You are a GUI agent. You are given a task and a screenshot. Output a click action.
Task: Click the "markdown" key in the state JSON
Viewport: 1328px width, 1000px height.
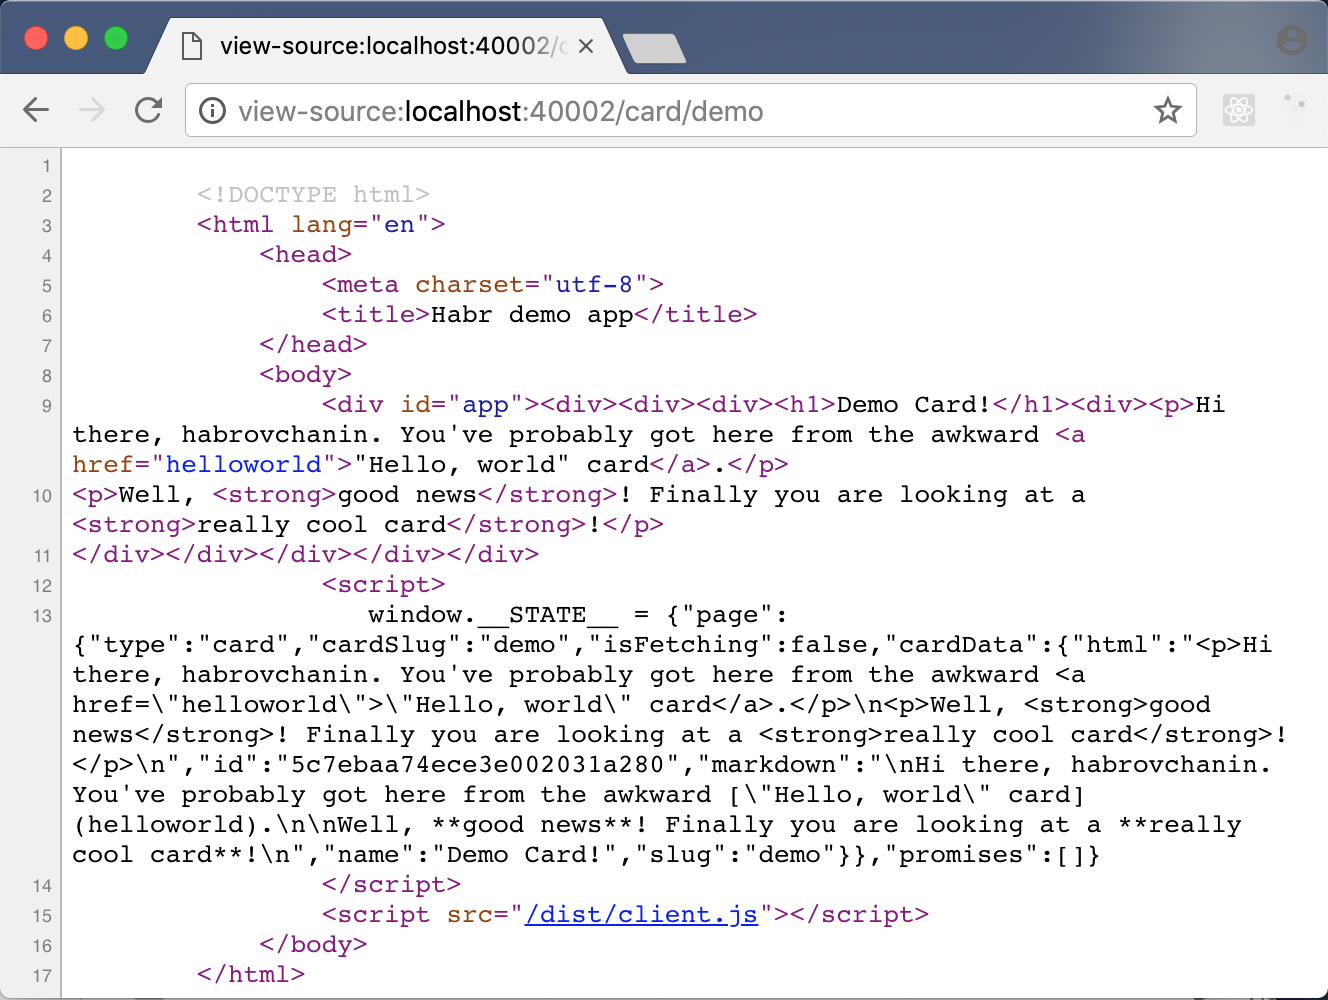pos(774,765)
